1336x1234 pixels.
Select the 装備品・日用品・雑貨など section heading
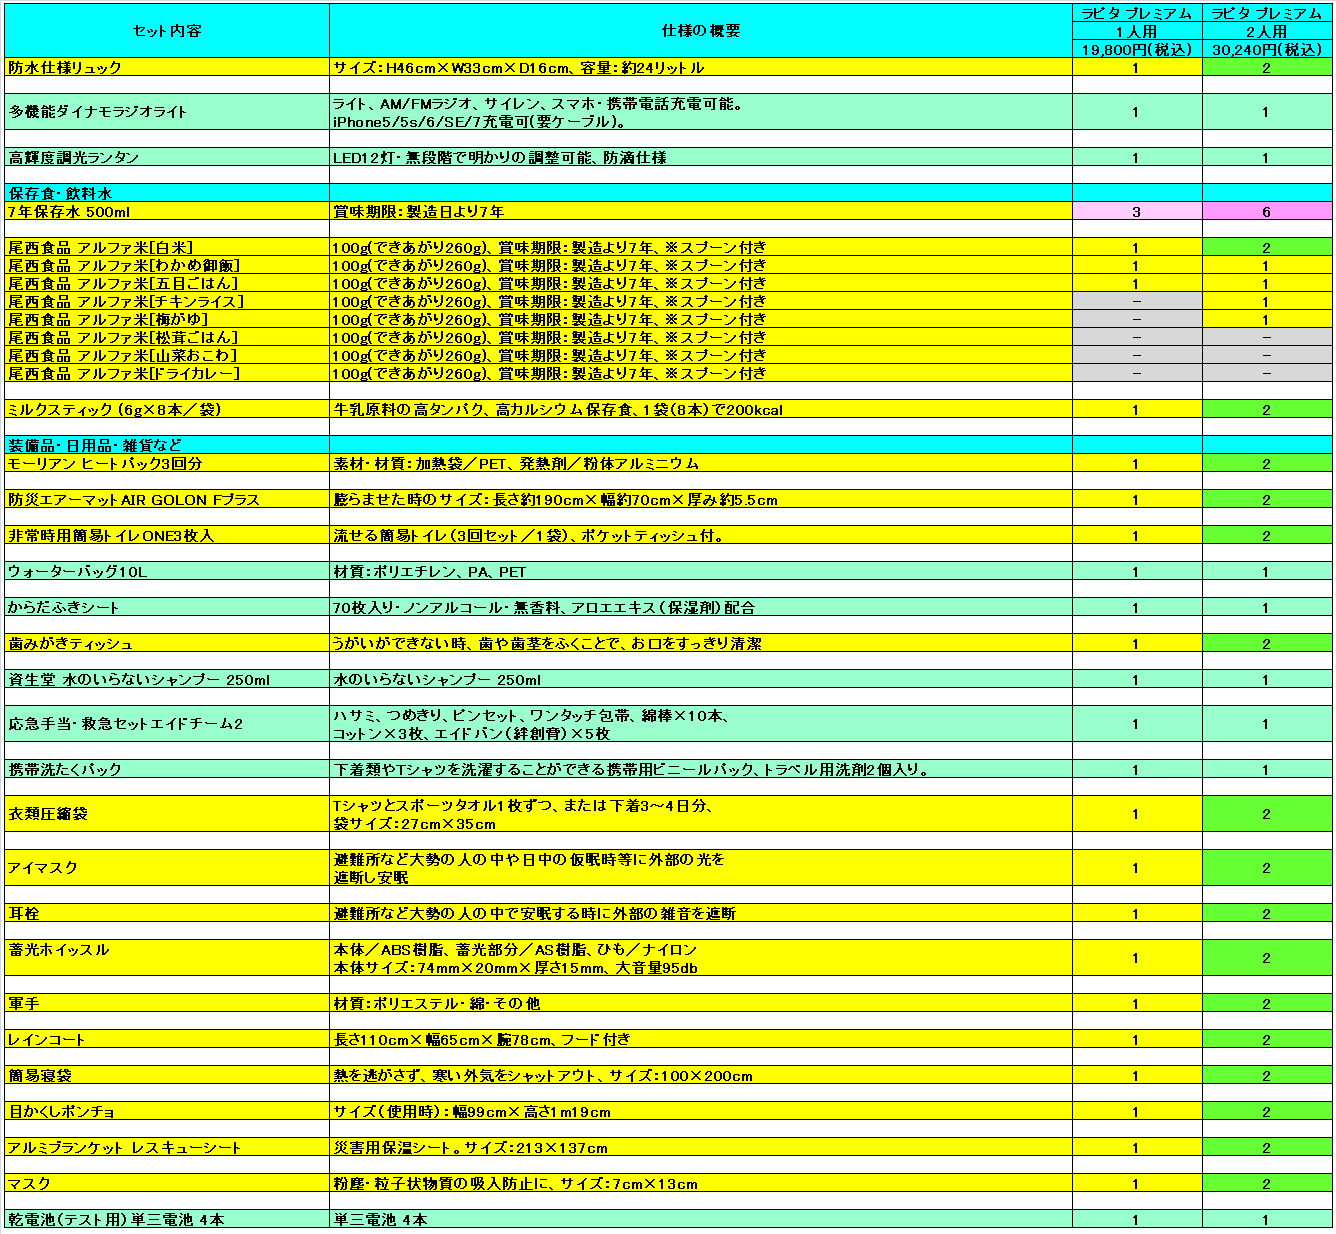click(167, 446)
